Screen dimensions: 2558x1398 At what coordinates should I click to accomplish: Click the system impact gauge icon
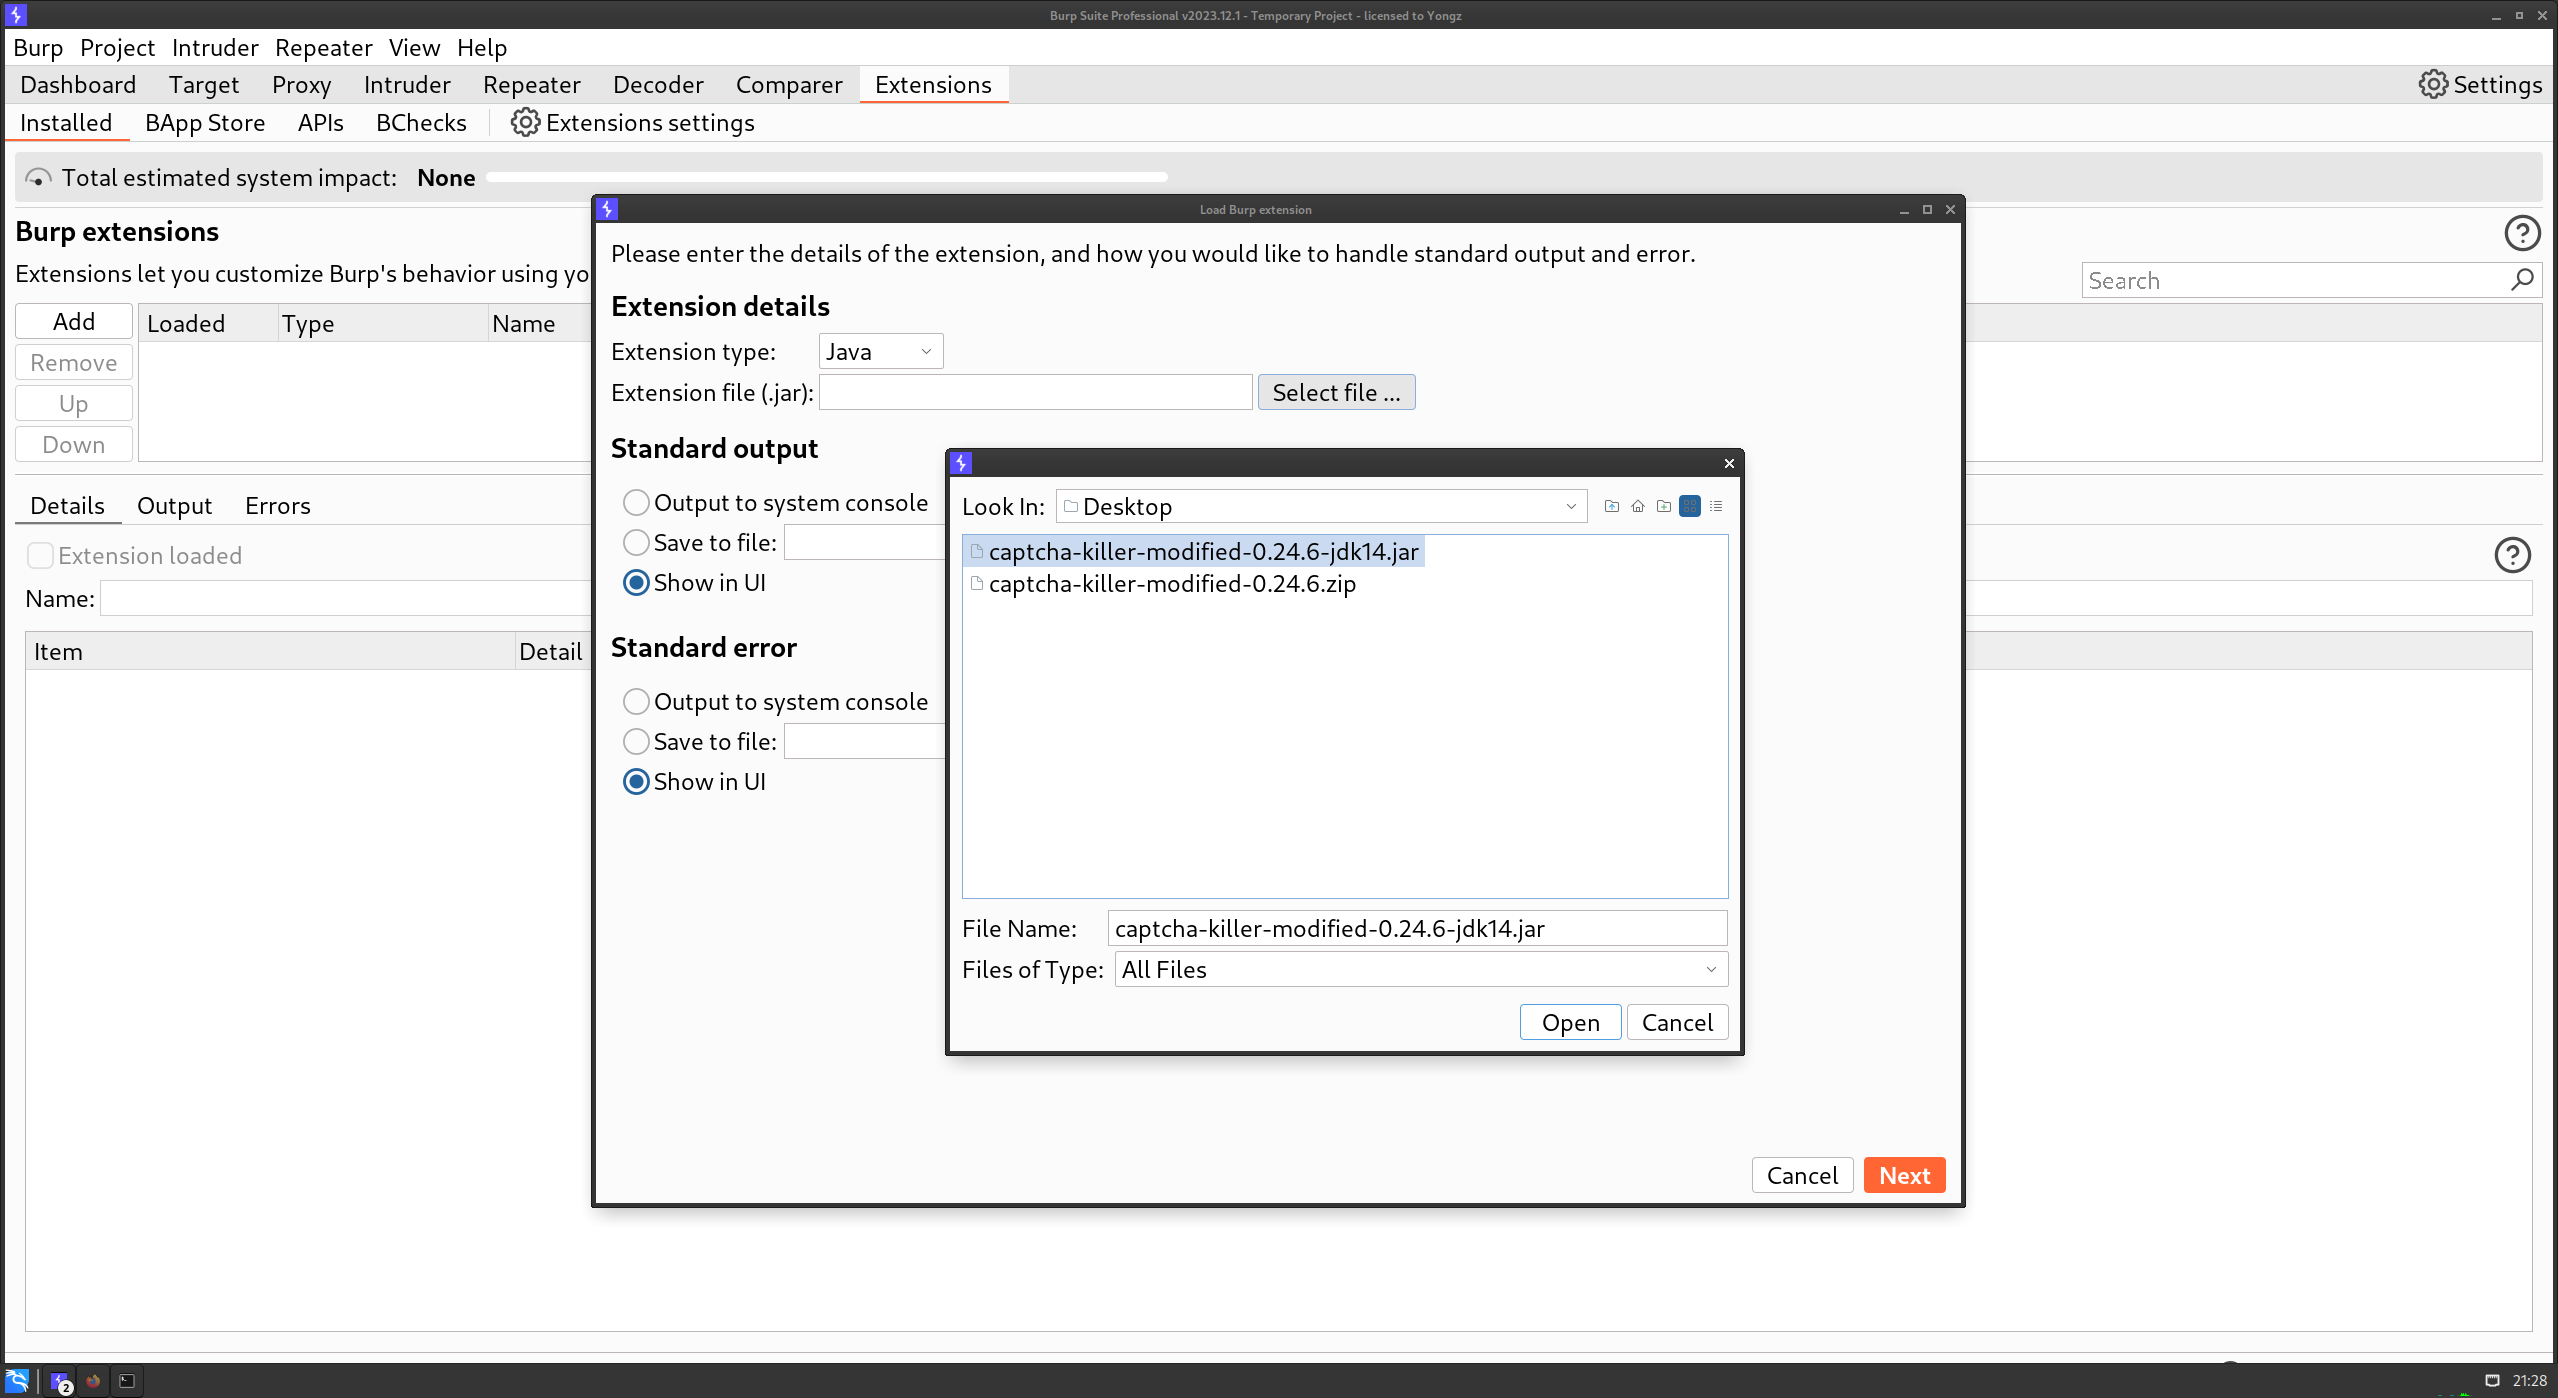tap(38, 178)
